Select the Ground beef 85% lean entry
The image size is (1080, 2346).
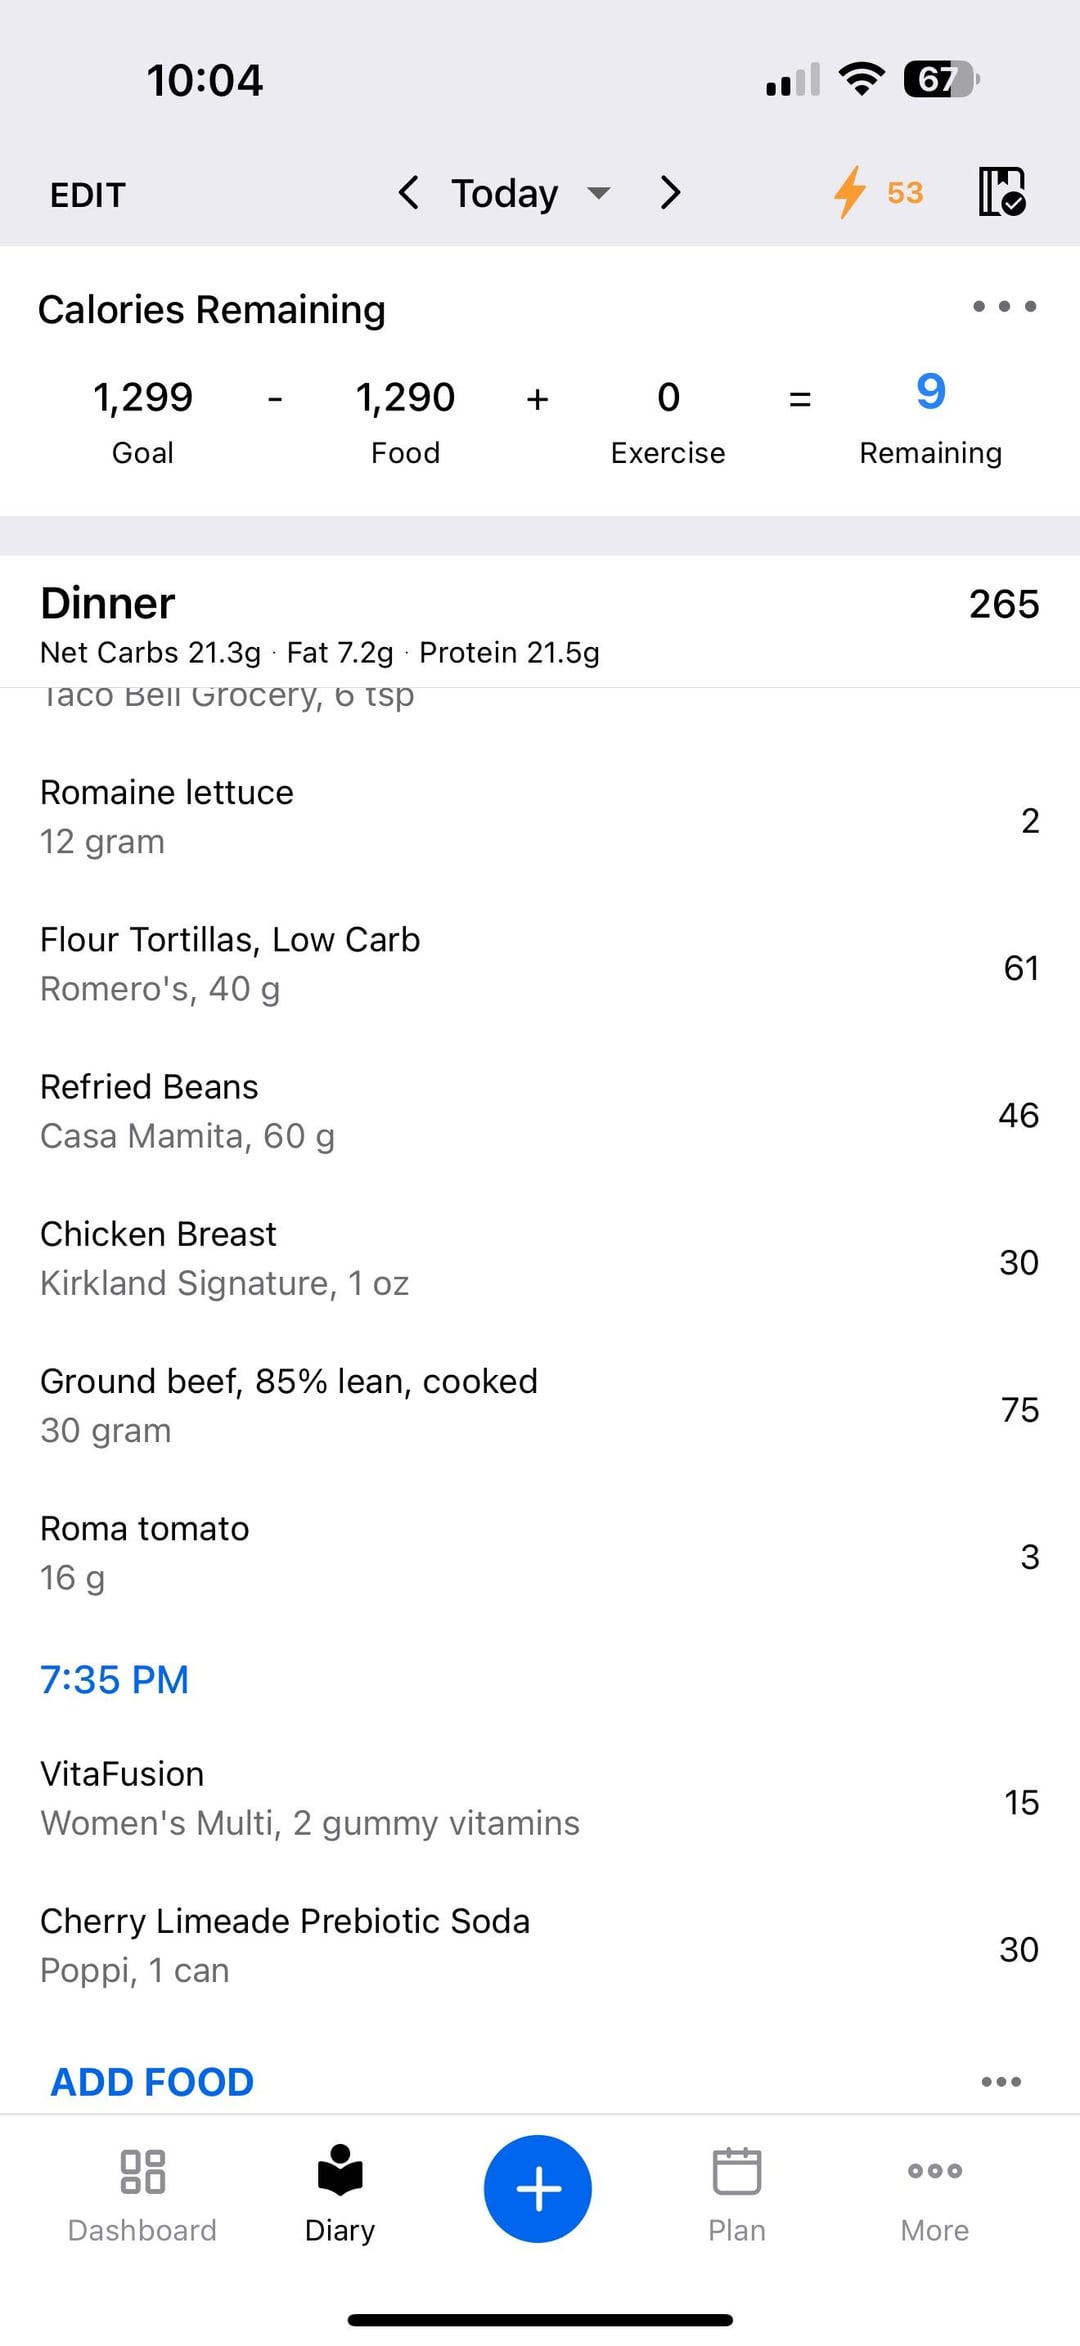click(x=540, y=1407)
